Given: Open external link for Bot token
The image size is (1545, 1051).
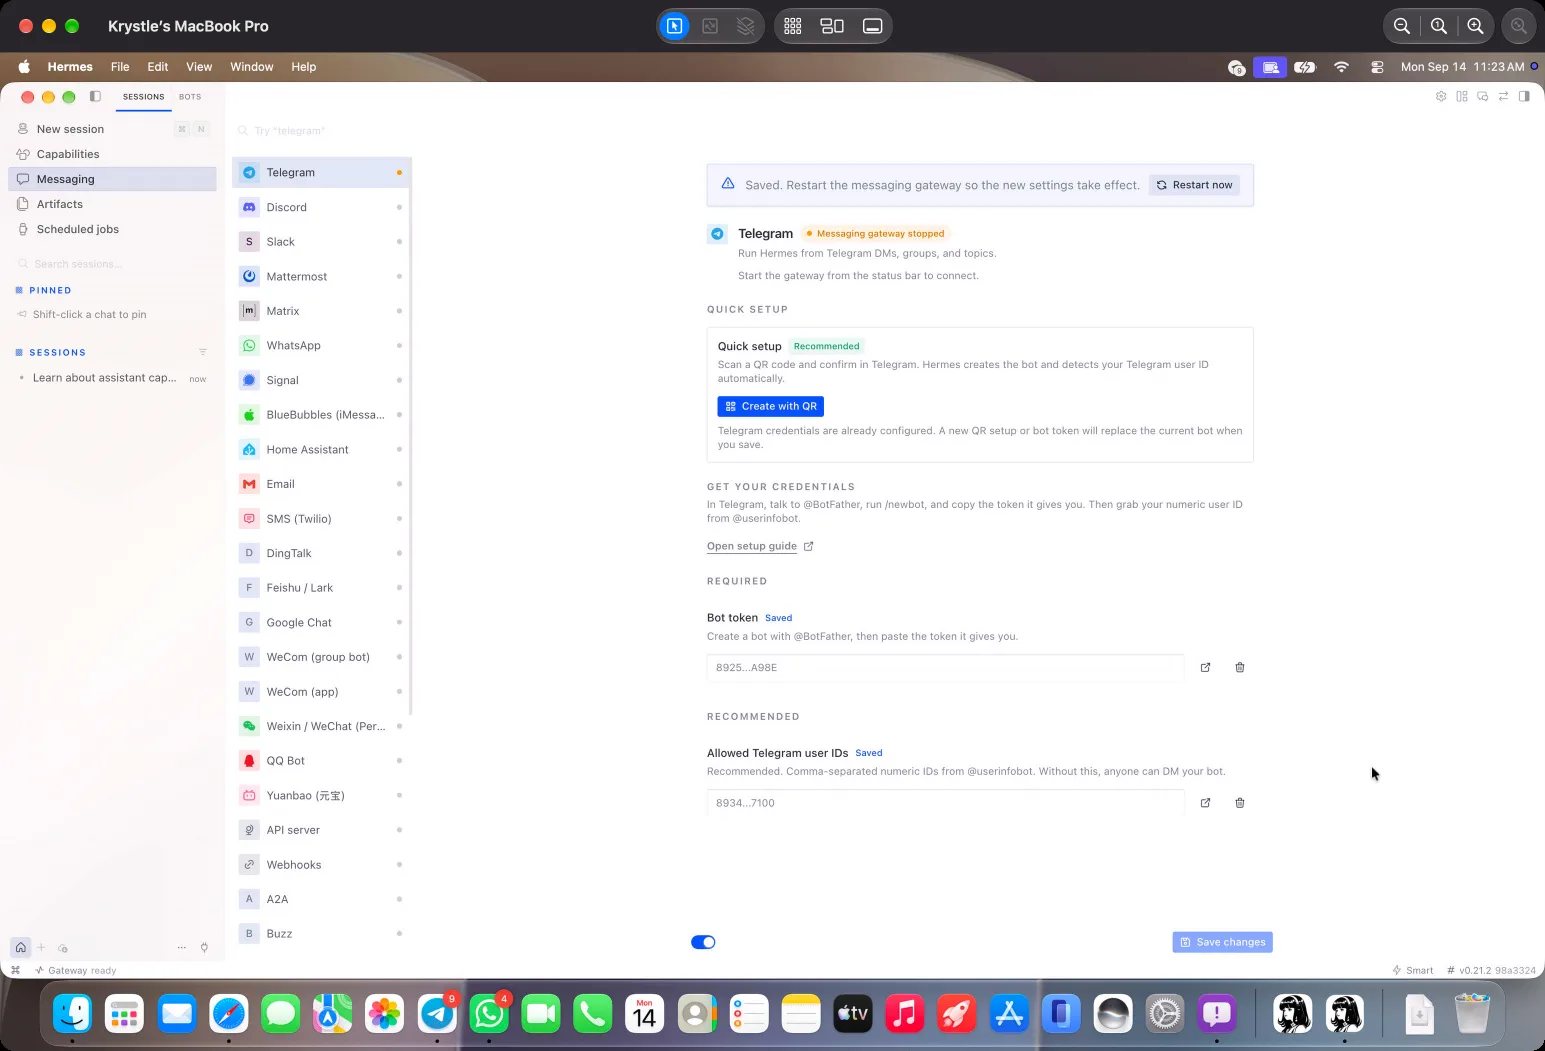Looking at the screenshot, I should (1205, 668).
